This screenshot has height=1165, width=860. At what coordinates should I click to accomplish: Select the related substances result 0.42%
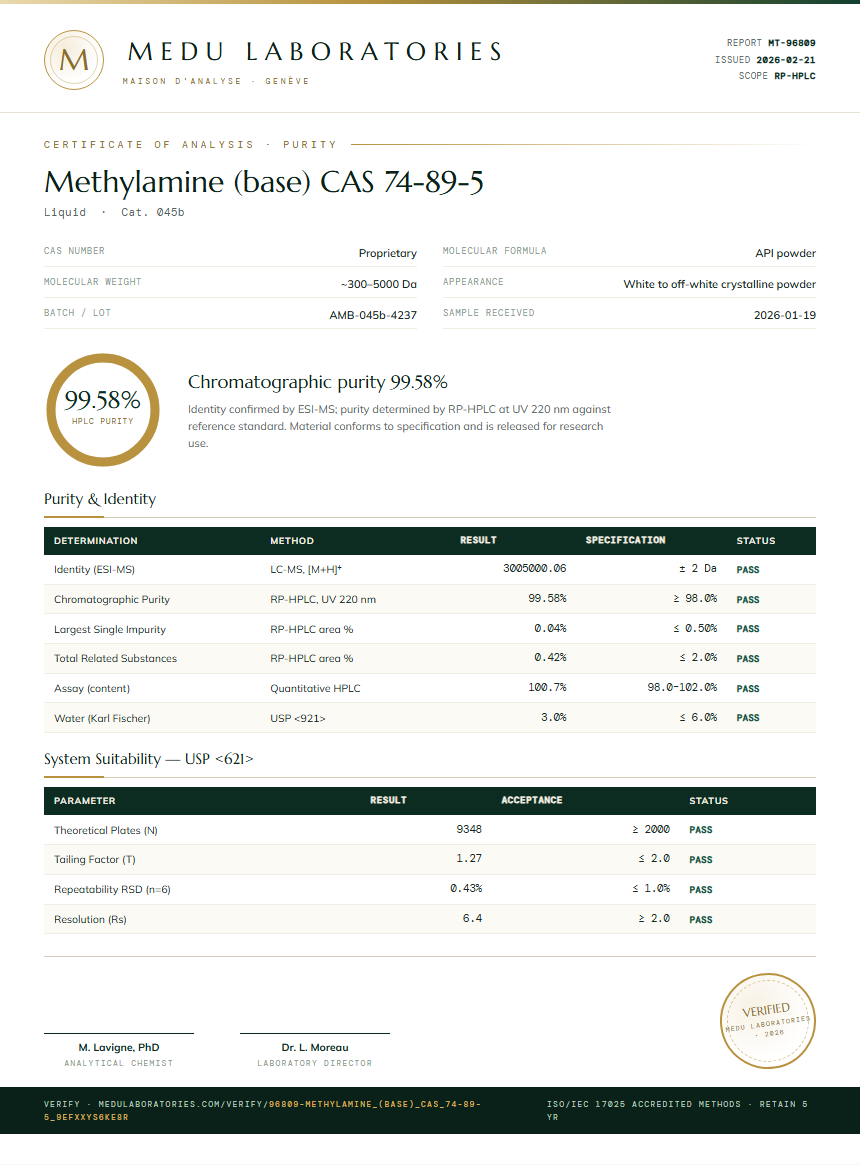550,658
